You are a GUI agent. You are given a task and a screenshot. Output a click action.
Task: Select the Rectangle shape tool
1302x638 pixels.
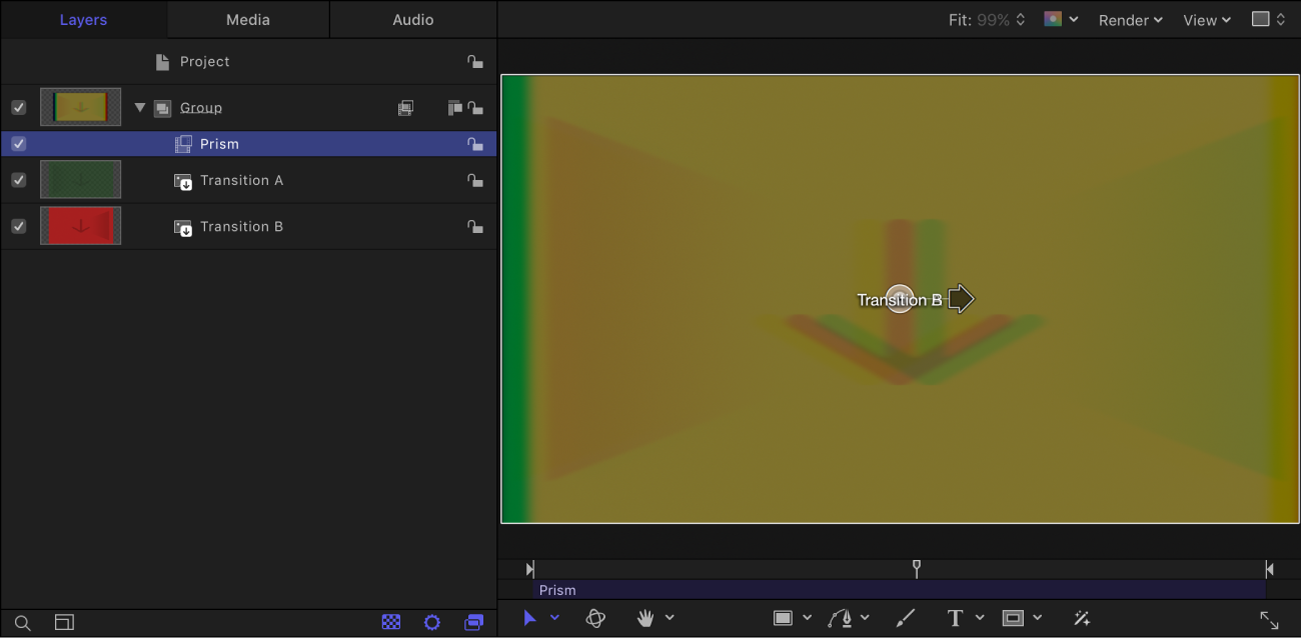pyautogui.click(x=786, y=618)
